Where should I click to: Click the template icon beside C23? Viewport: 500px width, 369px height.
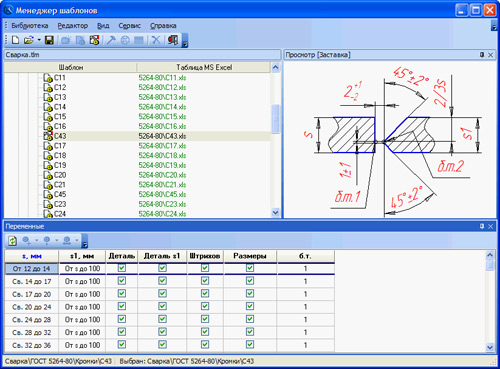point(48,204)
